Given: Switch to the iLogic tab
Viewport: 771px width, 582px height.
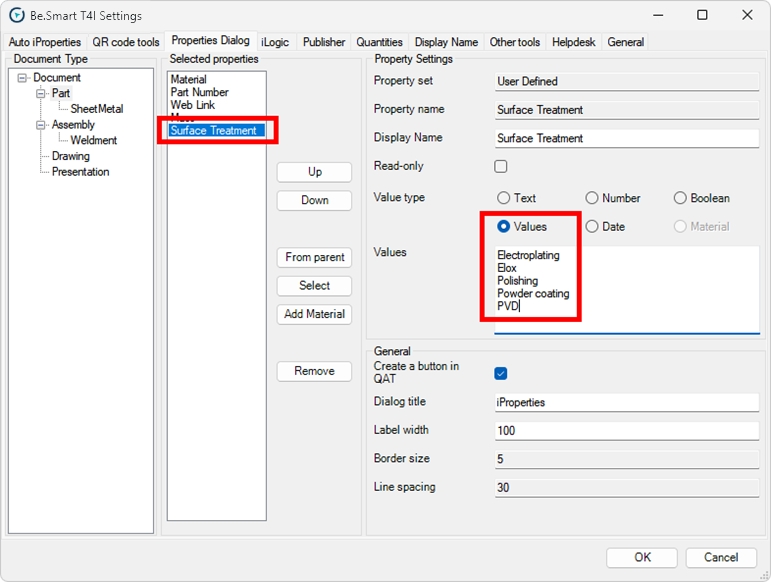Looking at the screenshot, I should coord(275,42).
